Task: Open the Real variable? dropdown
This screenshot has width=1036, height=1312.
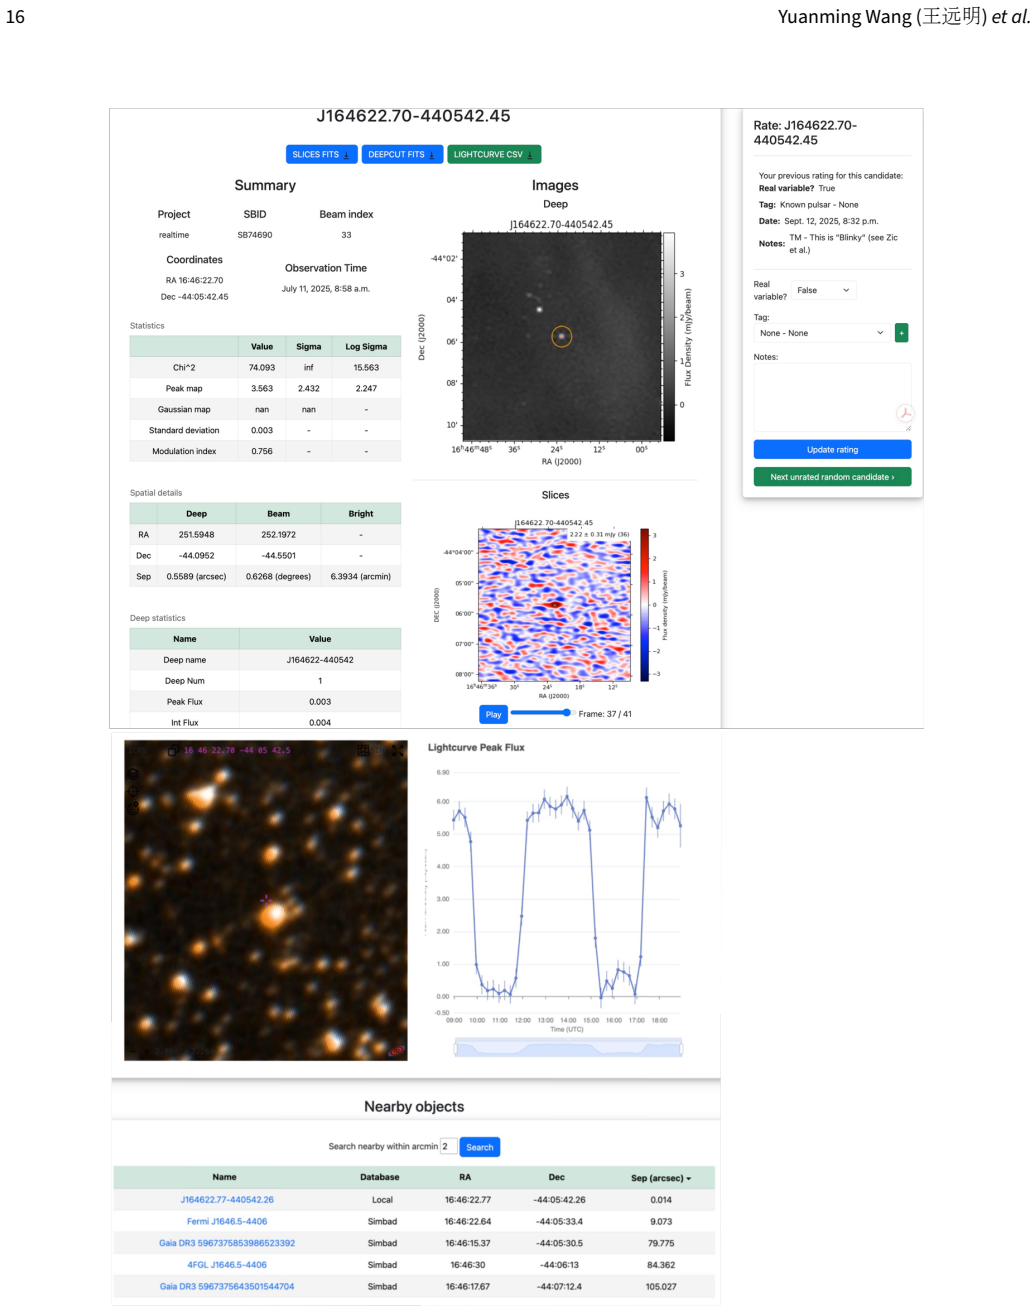Action: point(824,290)
